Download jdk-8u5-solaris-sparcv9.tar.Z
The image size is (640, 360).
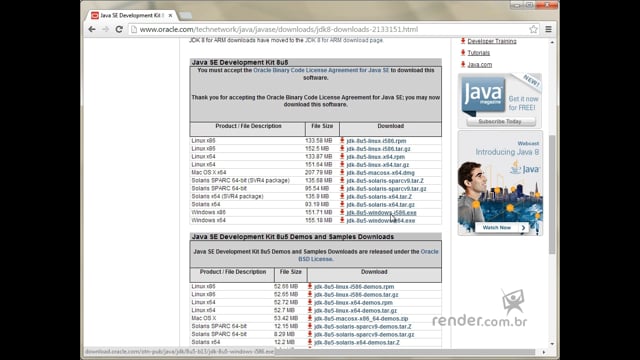[x=385, y=181]
